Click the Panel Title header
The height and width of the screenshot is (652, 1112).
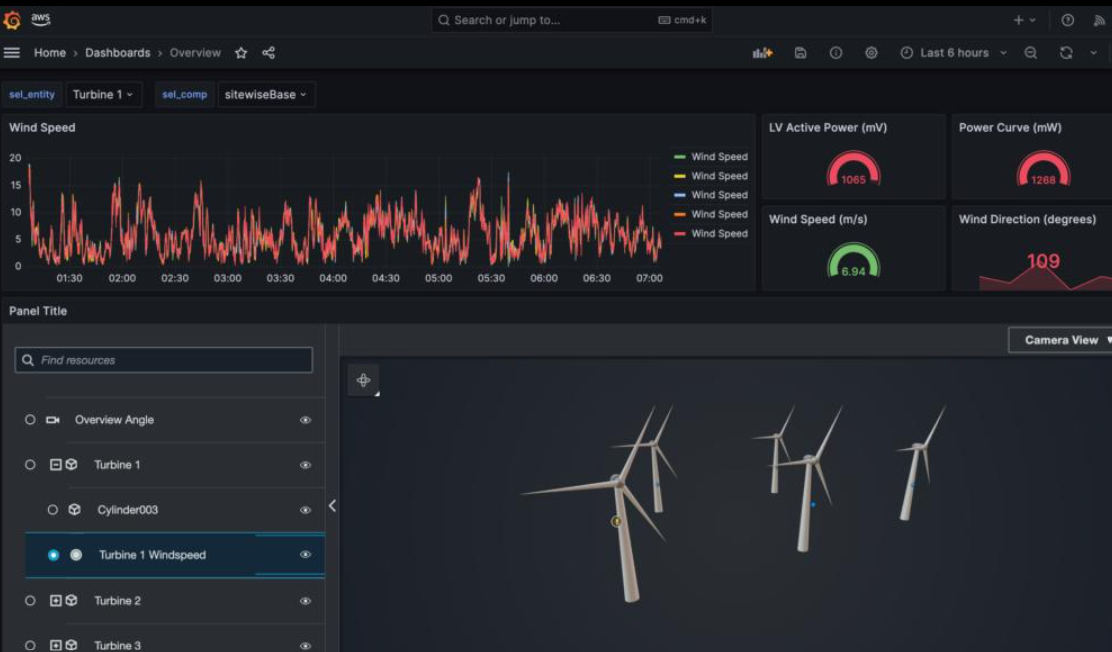[38, 311]
